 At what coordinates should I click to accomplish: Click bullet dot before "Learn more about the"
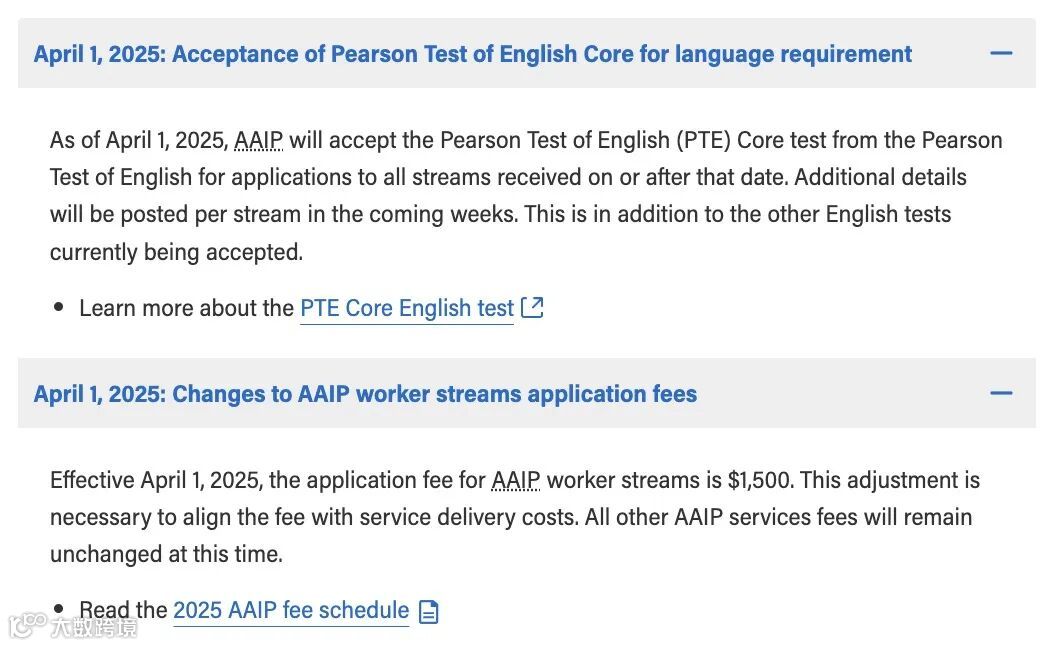[59, 307]
